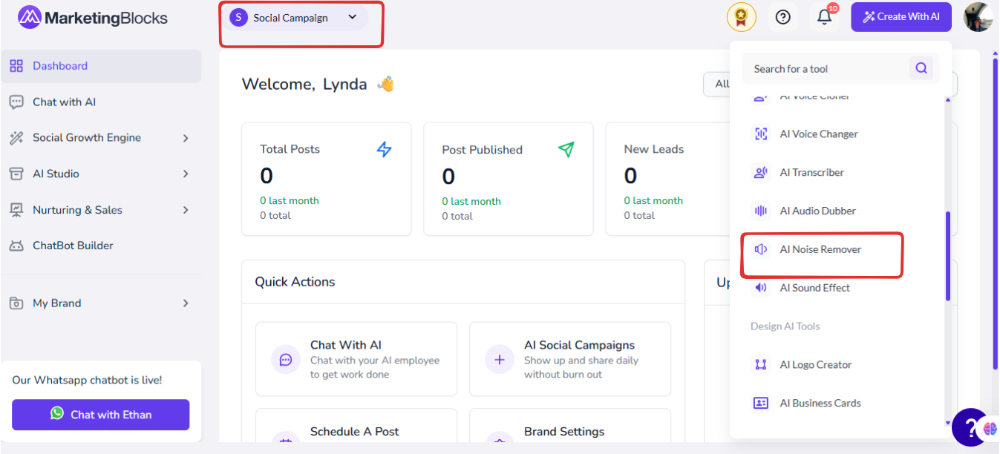Click the AI Noise Remover speaker icon
Viewport: 1000px width, 454px height.
[761, 249]
